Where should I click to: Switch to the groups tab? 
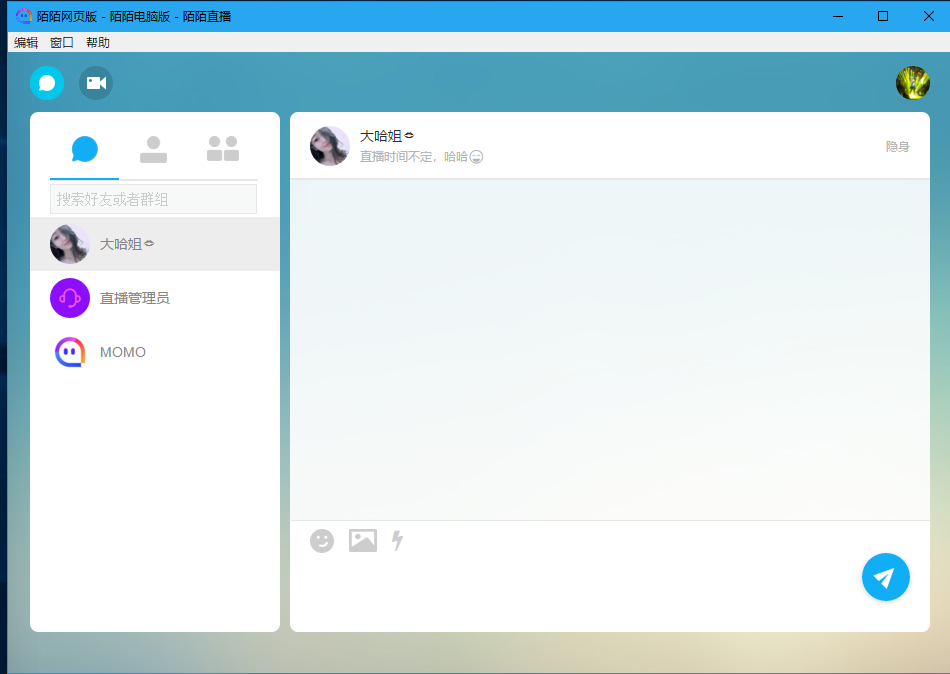click(x=222, y=147)
